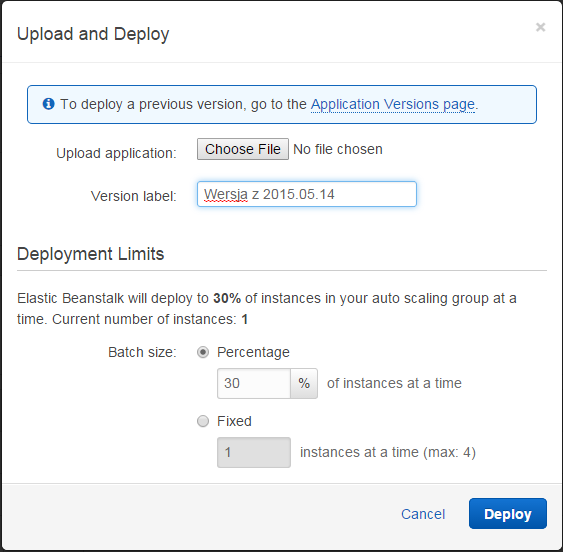Click the 'Batch size:' label
The width and height of the screenshot is (563, 552).
point(142,352)
